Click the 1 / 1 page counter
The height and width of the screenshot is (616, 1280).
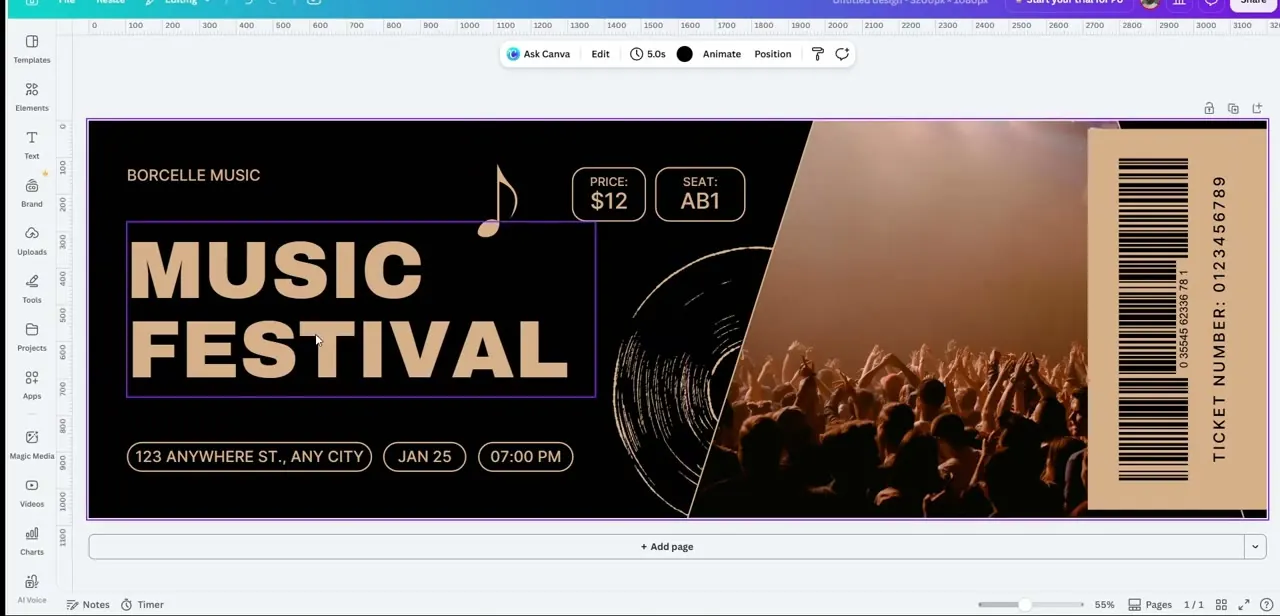[x=1193, y=604]
